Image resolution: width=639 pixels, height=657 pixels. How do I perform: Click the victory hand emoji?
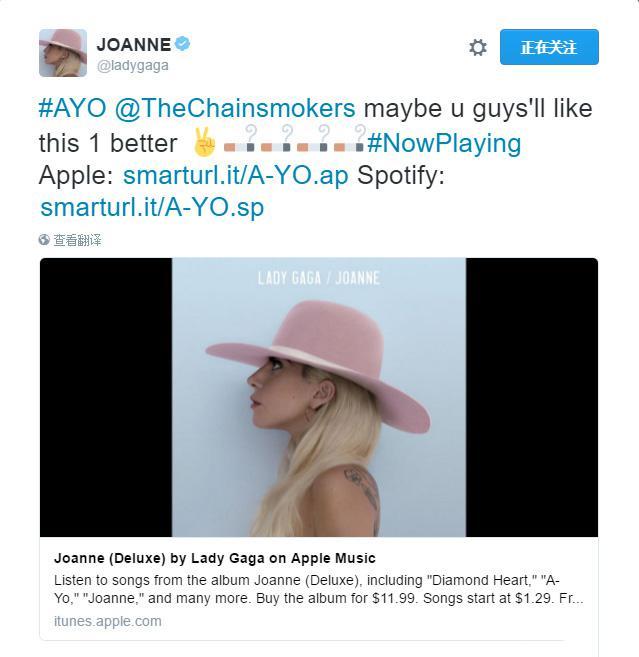204,142
